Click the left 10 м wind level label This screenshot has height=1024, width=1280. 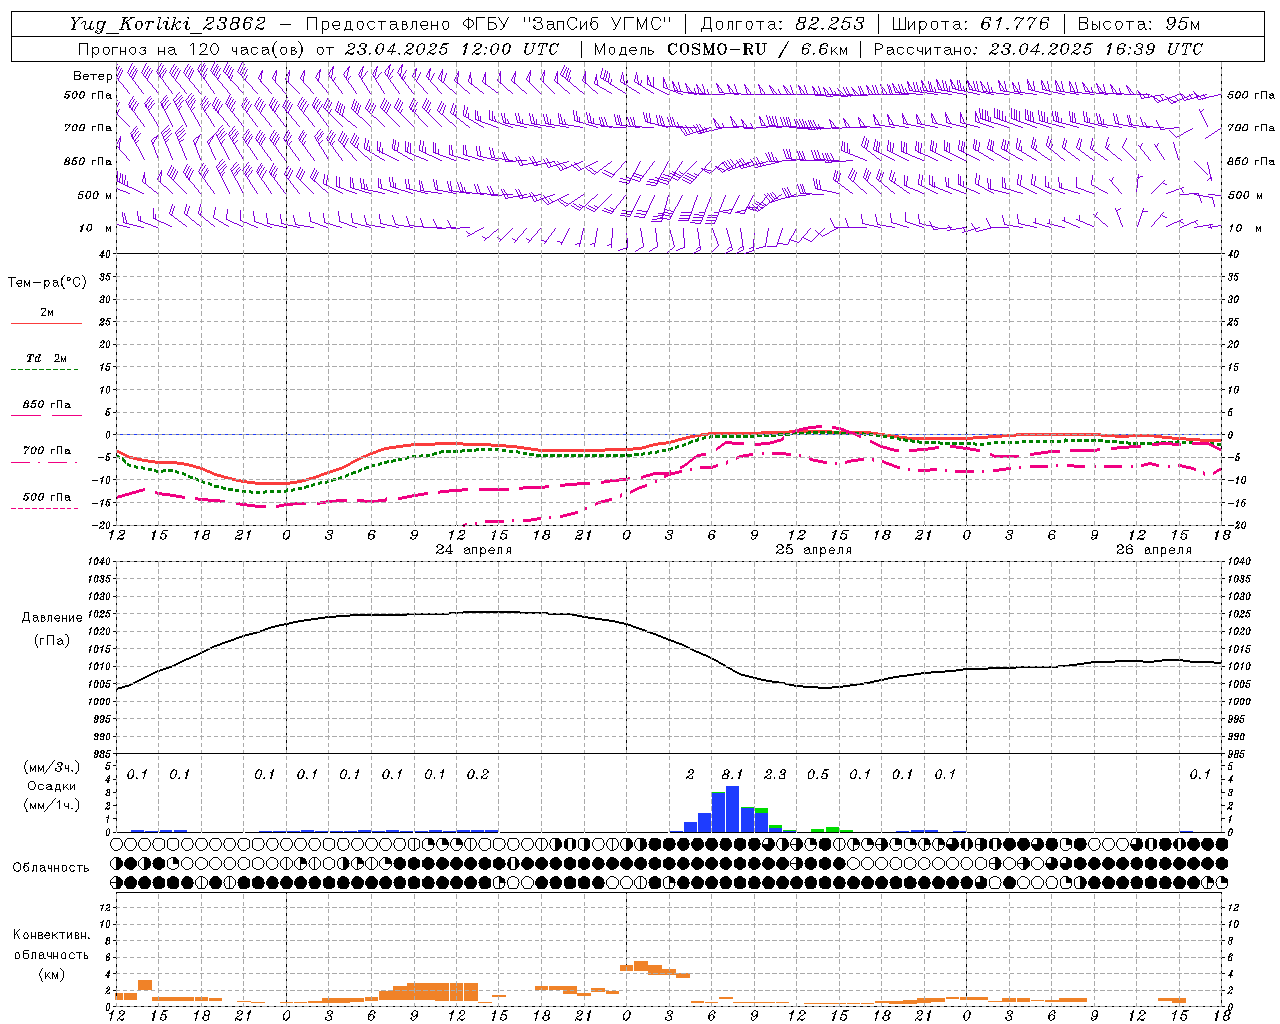click(95, 228)
